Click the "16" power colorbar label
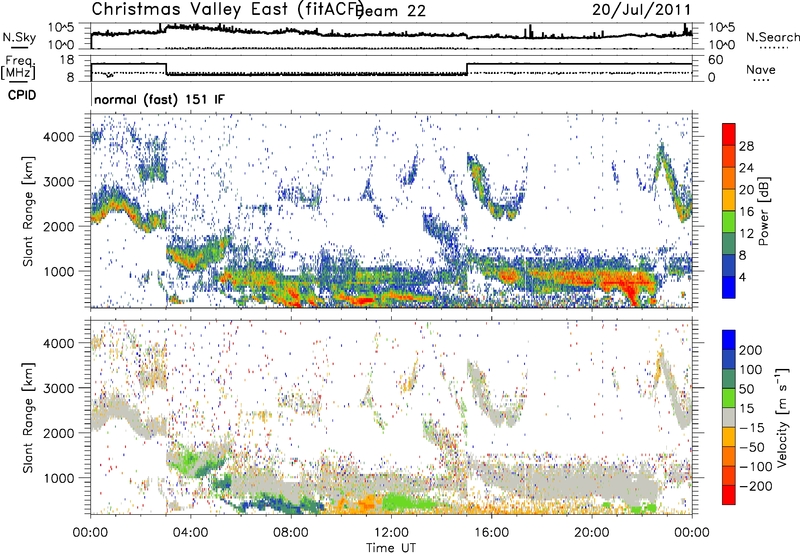 [746, 212]
